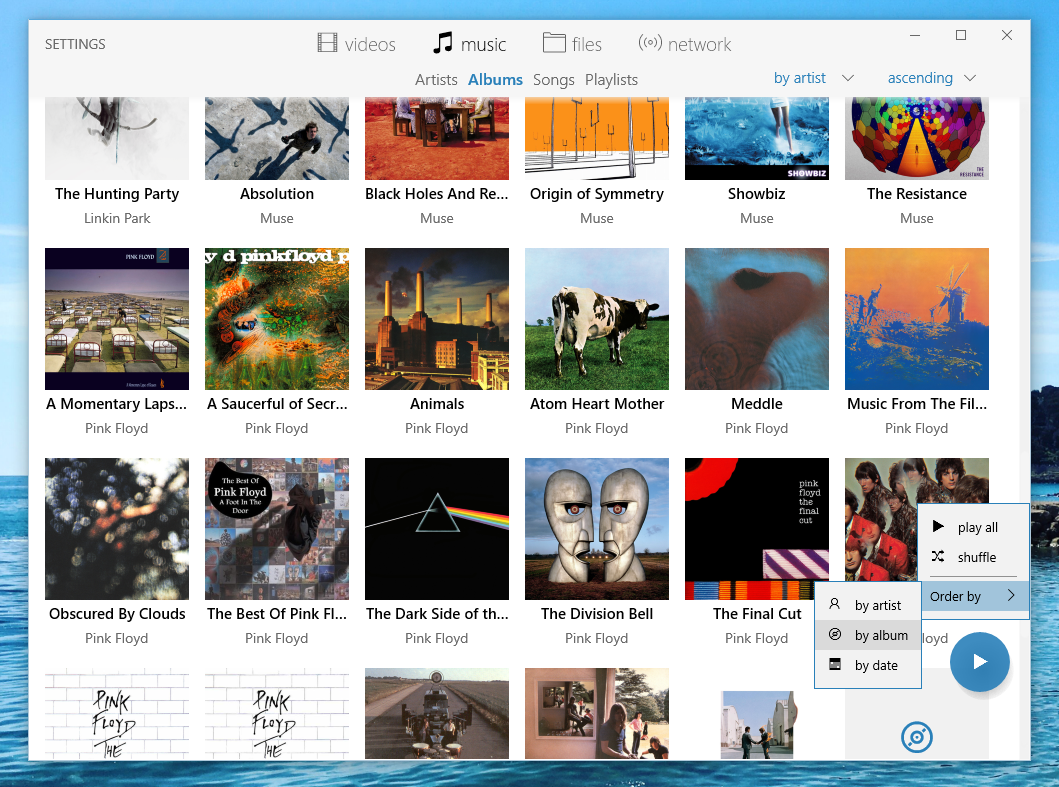Screen dimensions: 1059x787
Task: Open the by artist sort dropdown
Action: (x=813, y=78)
